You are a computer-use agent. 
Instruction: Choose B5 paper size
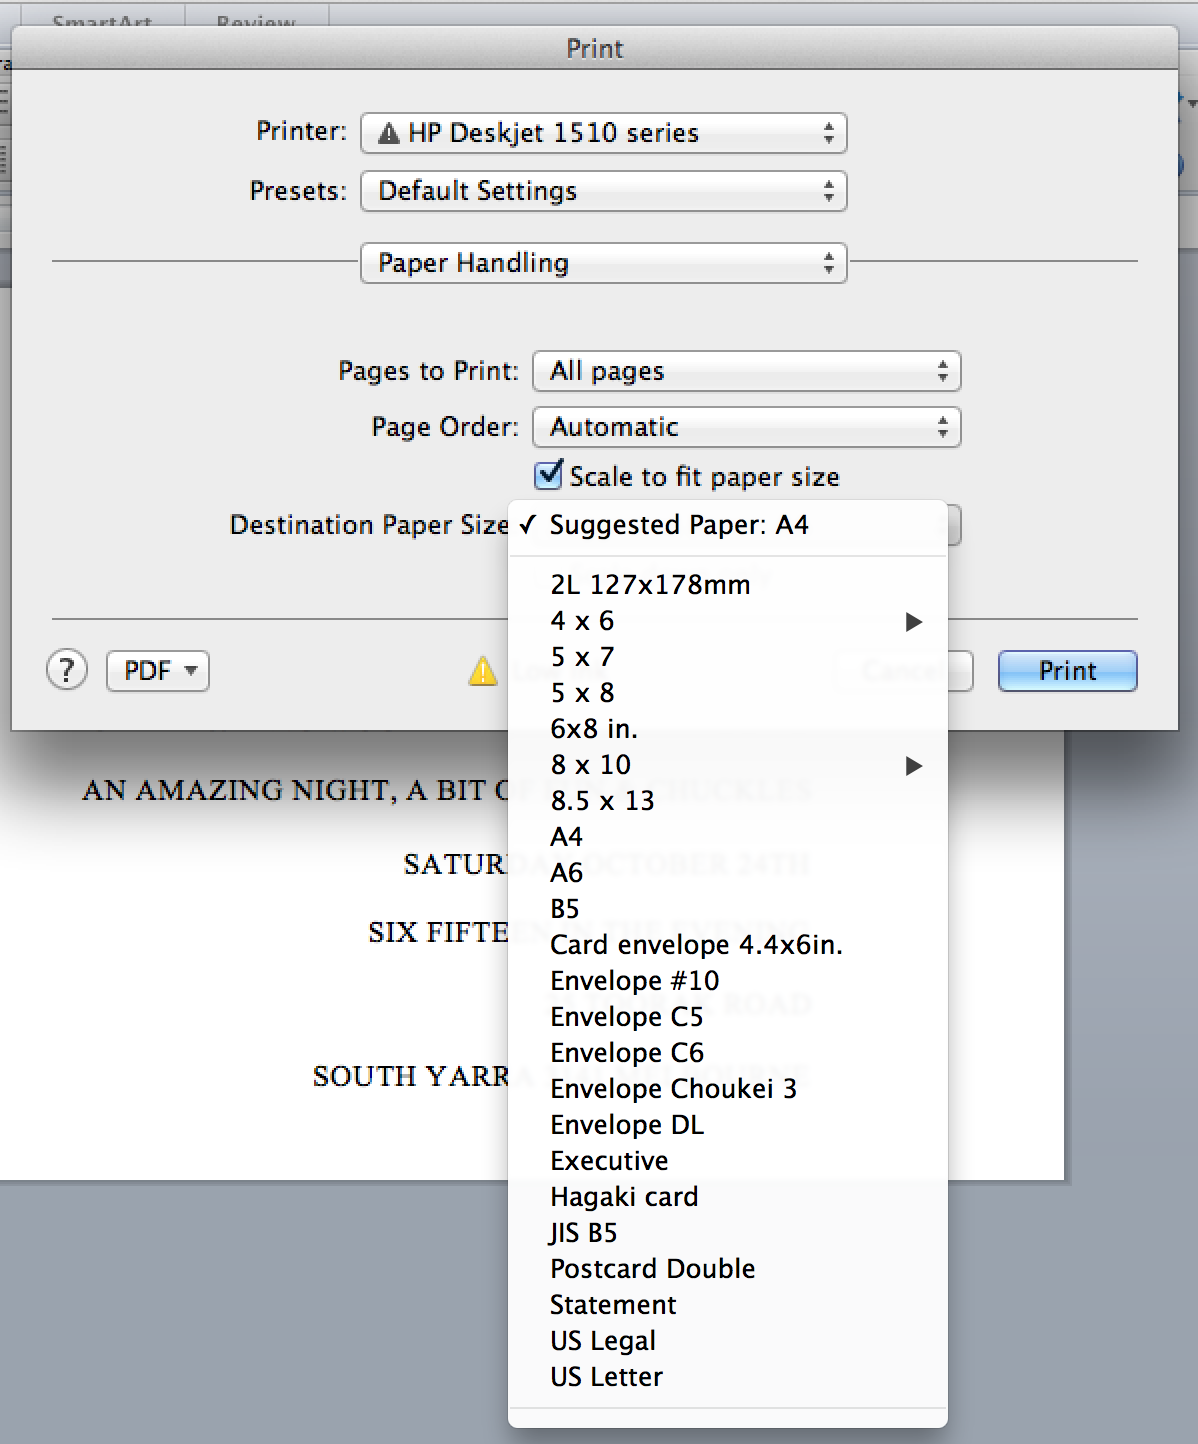pyautogui.click(x=727, y=909)
